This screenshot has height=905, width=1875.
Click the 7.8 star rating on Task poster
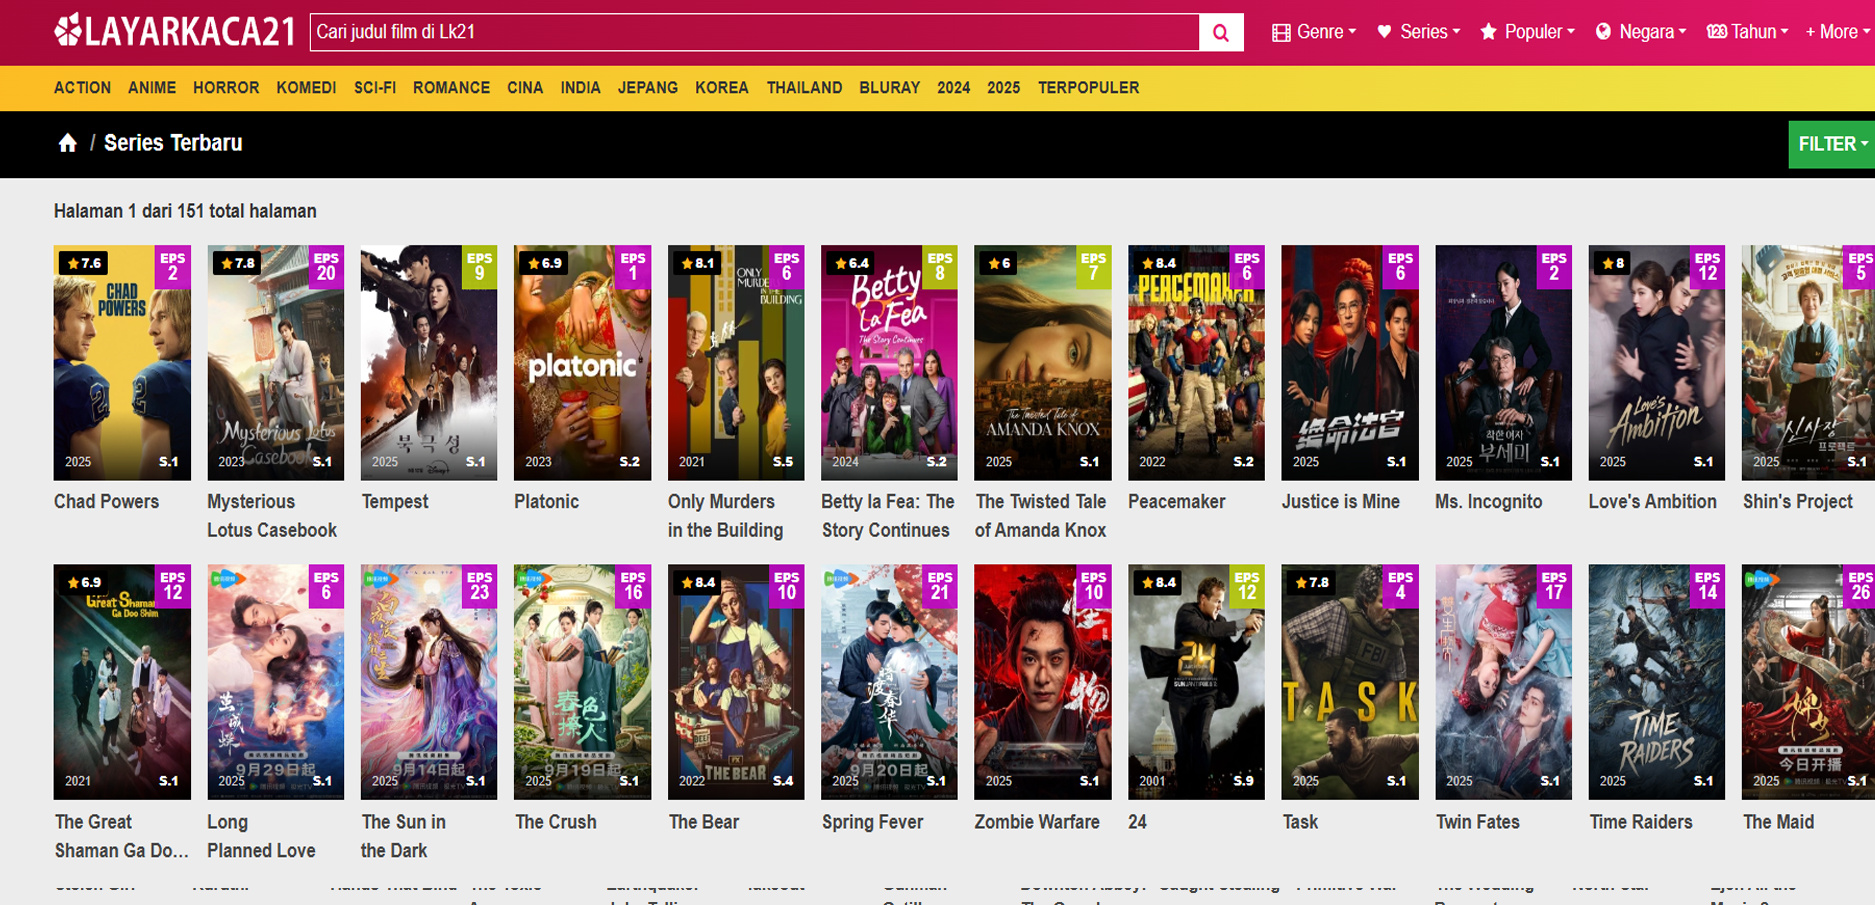pos(1312,582)
